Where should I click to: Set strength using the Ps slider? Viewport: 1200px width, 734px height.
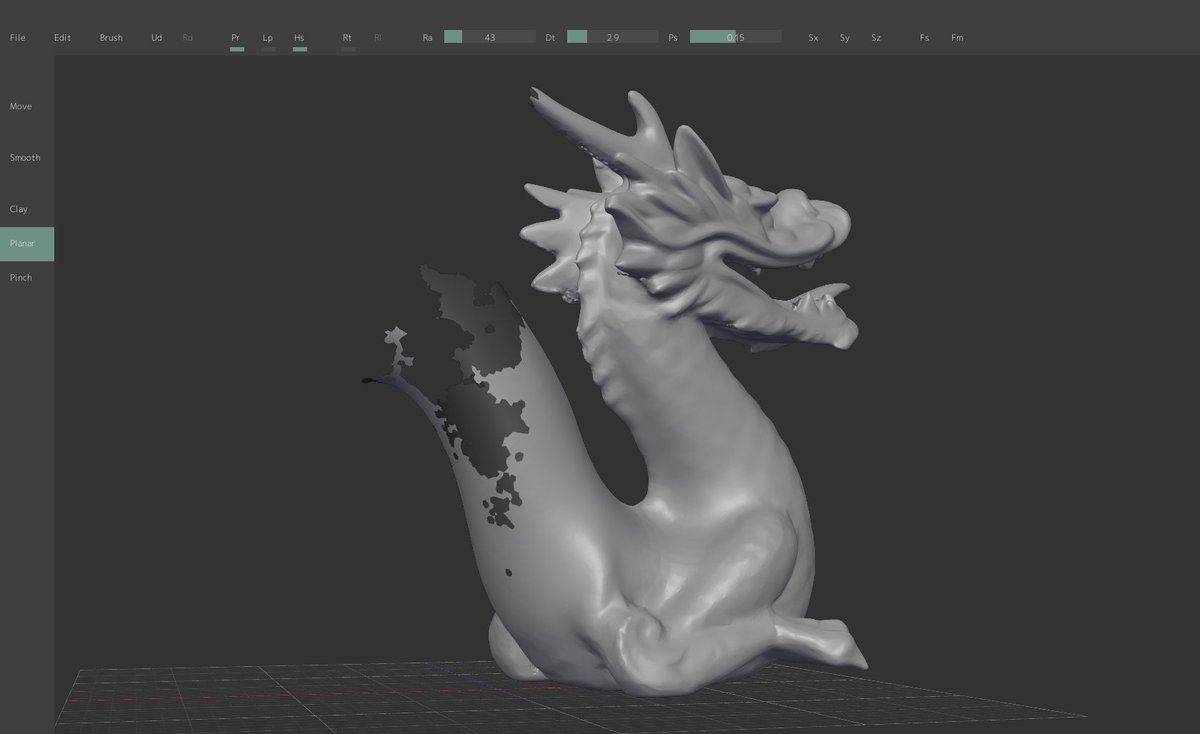pos(735,36)
